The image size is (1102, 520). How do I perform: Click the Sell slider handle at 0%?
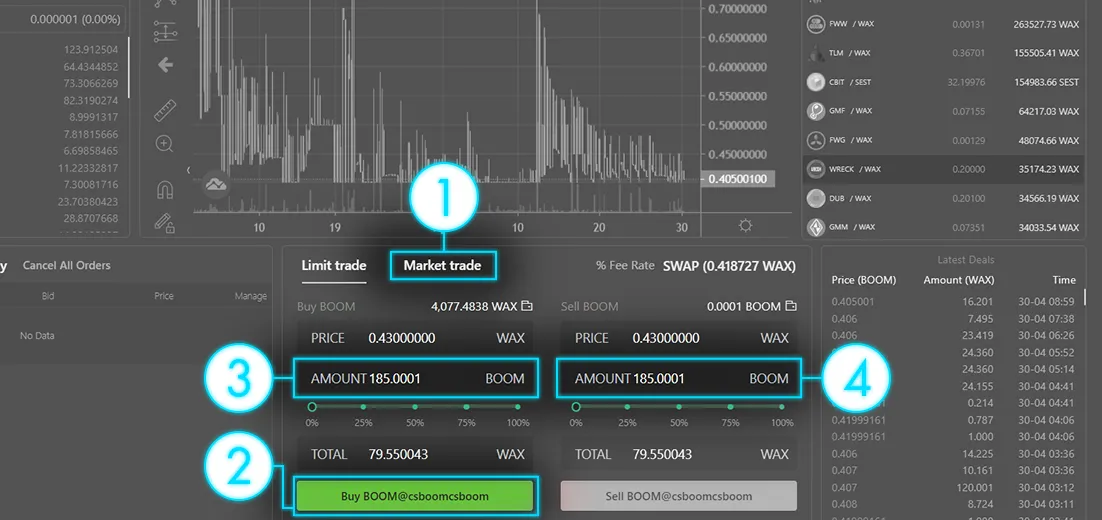pyautogui.click(x=576, y=407)
